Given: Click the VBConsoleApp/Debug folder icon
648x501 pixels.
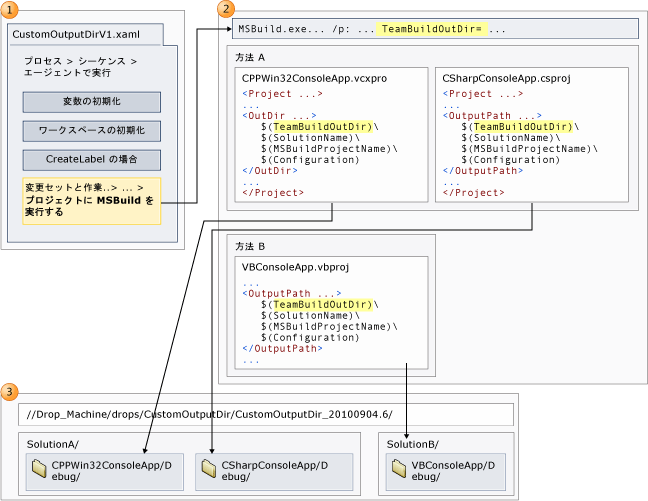Looking at the screenshot, I should point(399,468).
